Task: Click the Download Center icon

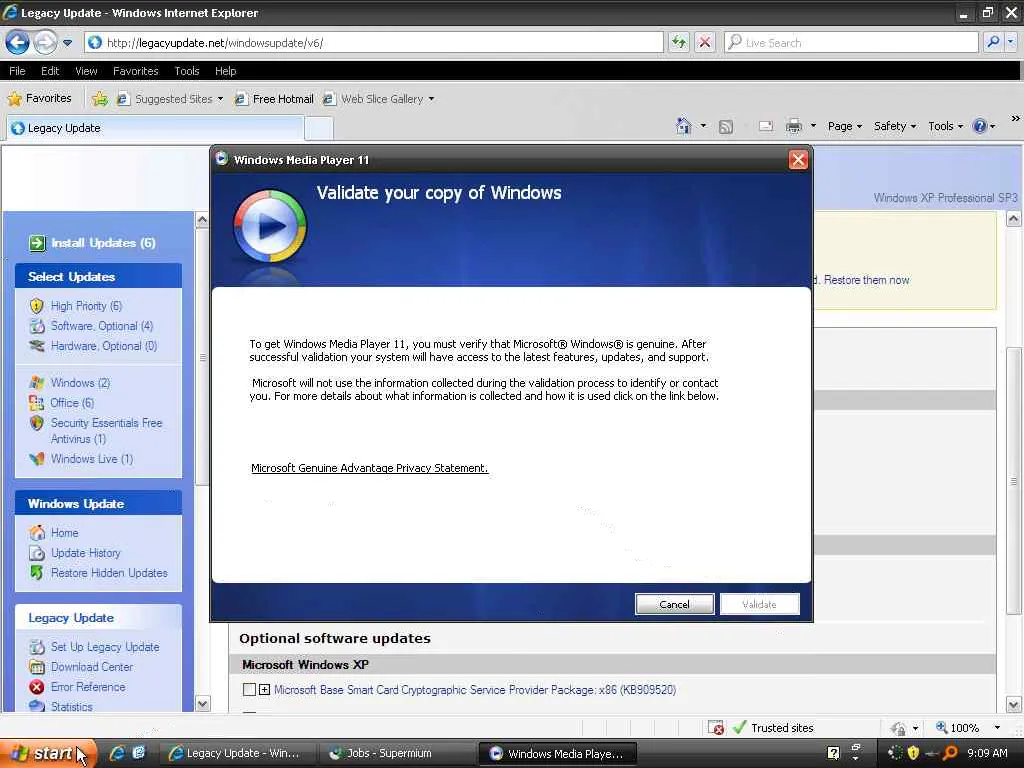Action: tap(37, 667)
